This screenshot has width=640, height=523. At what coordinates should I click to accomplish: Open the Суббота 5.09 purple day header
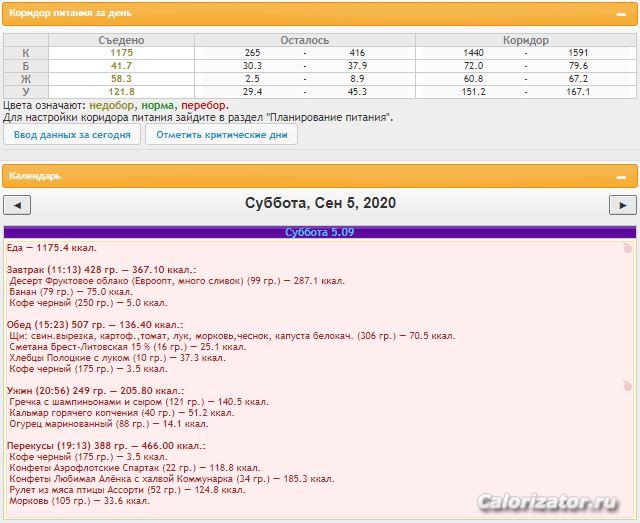(x=319, y=232)
